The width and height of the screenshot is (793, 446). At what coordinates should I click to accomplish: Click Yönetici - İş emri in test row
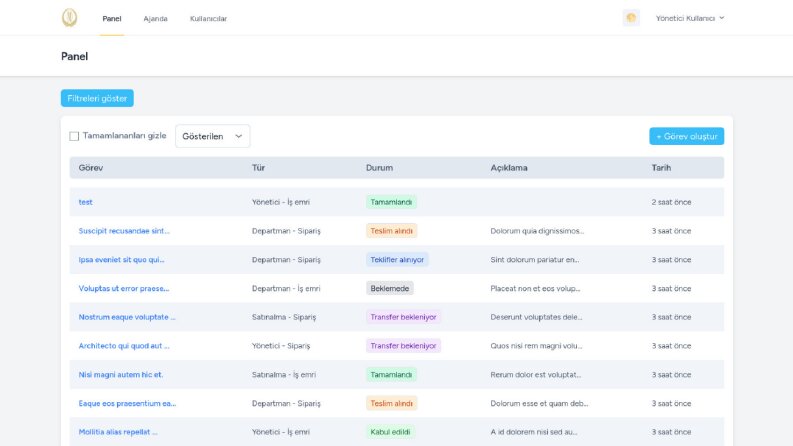pyautogui.click(x=281, y=202)
